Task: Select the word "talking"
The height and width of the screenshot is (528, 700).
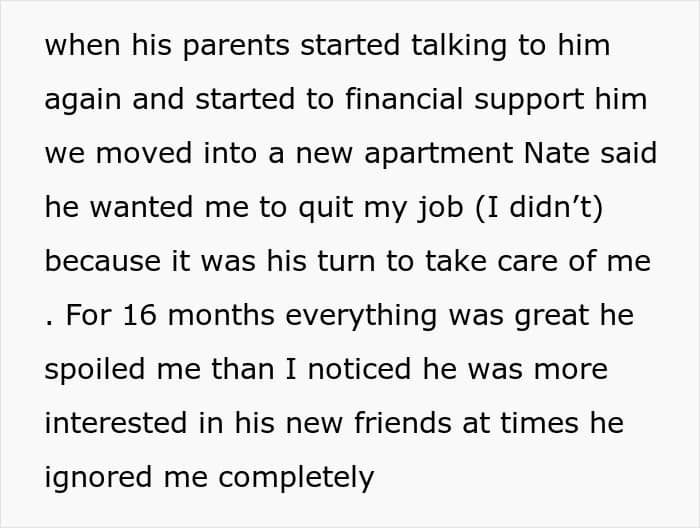Action: pyautogui.click(x=459, y=46)
